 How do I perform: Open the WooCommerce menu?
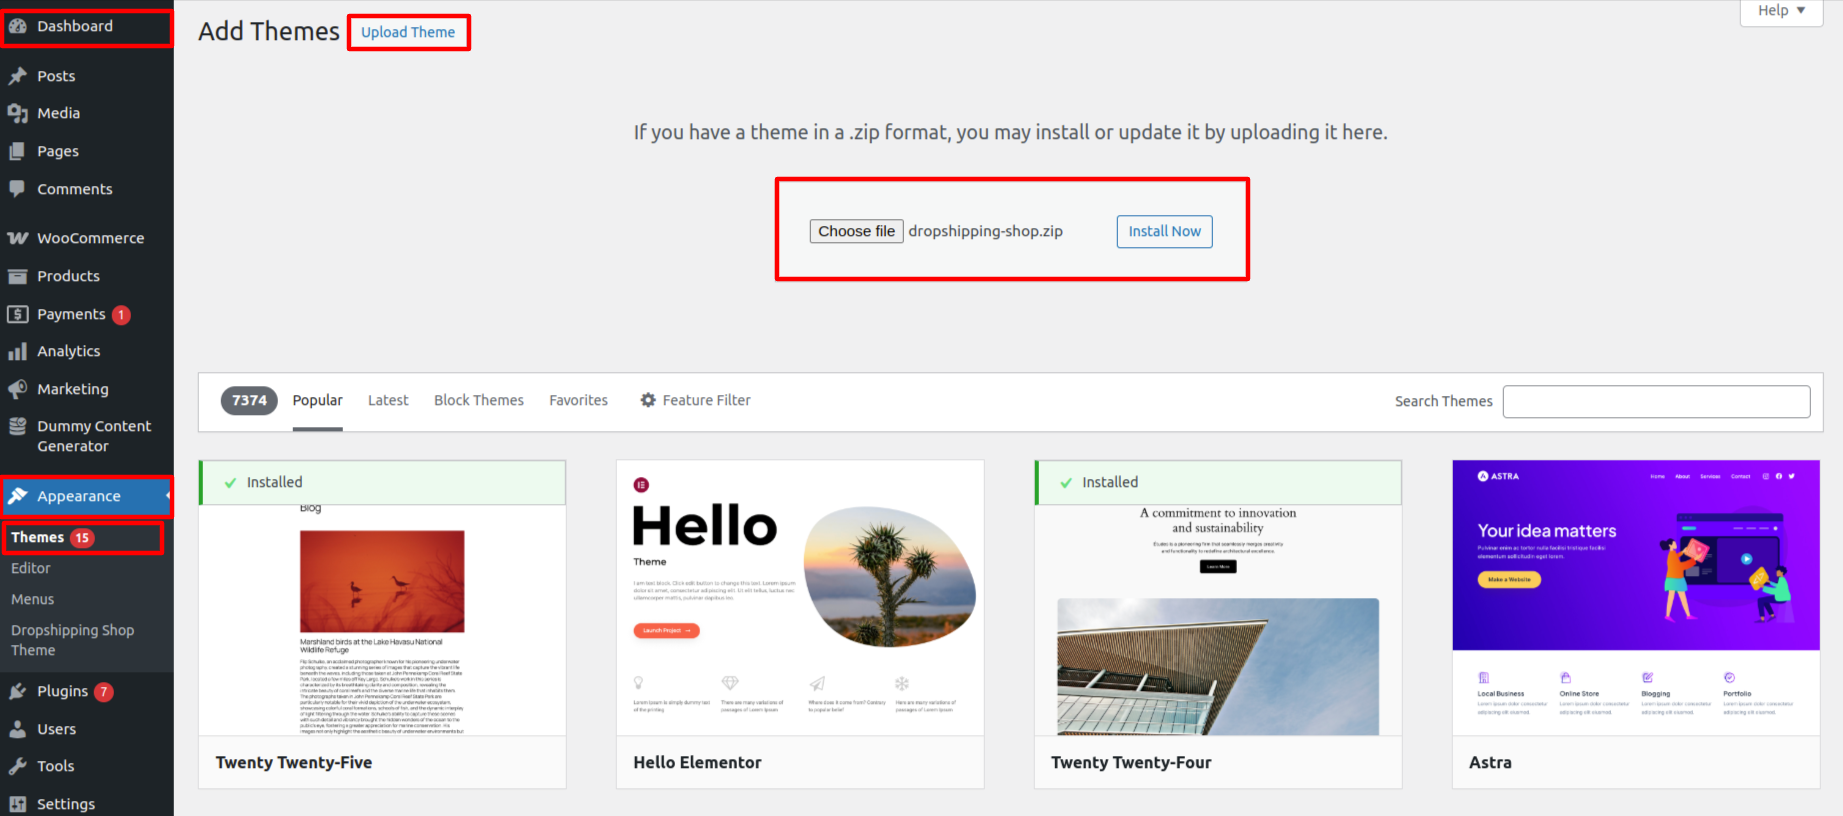pyautogui.click(x=87, y=238)
